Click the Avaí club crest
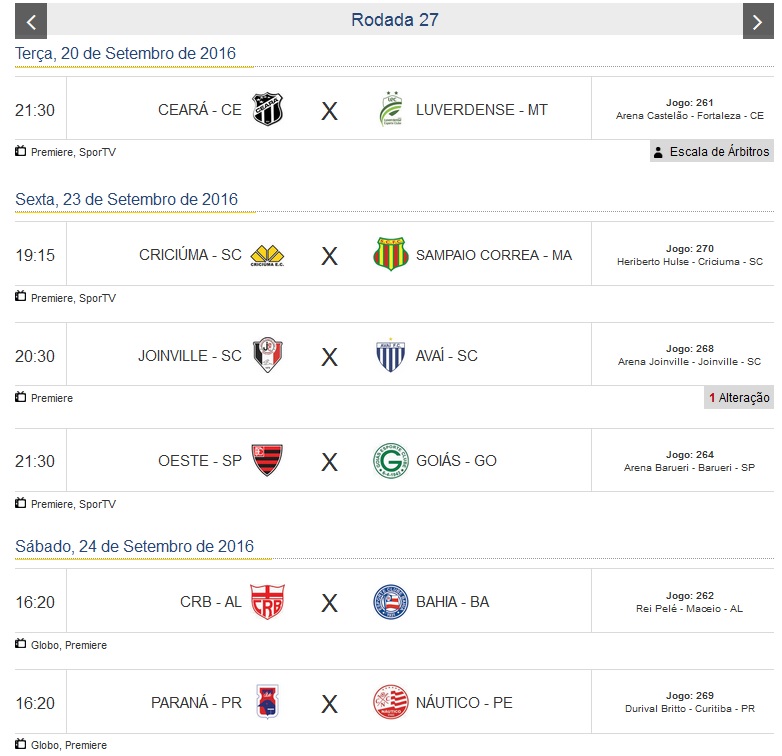The image size is (782, 756). (390, 355)
